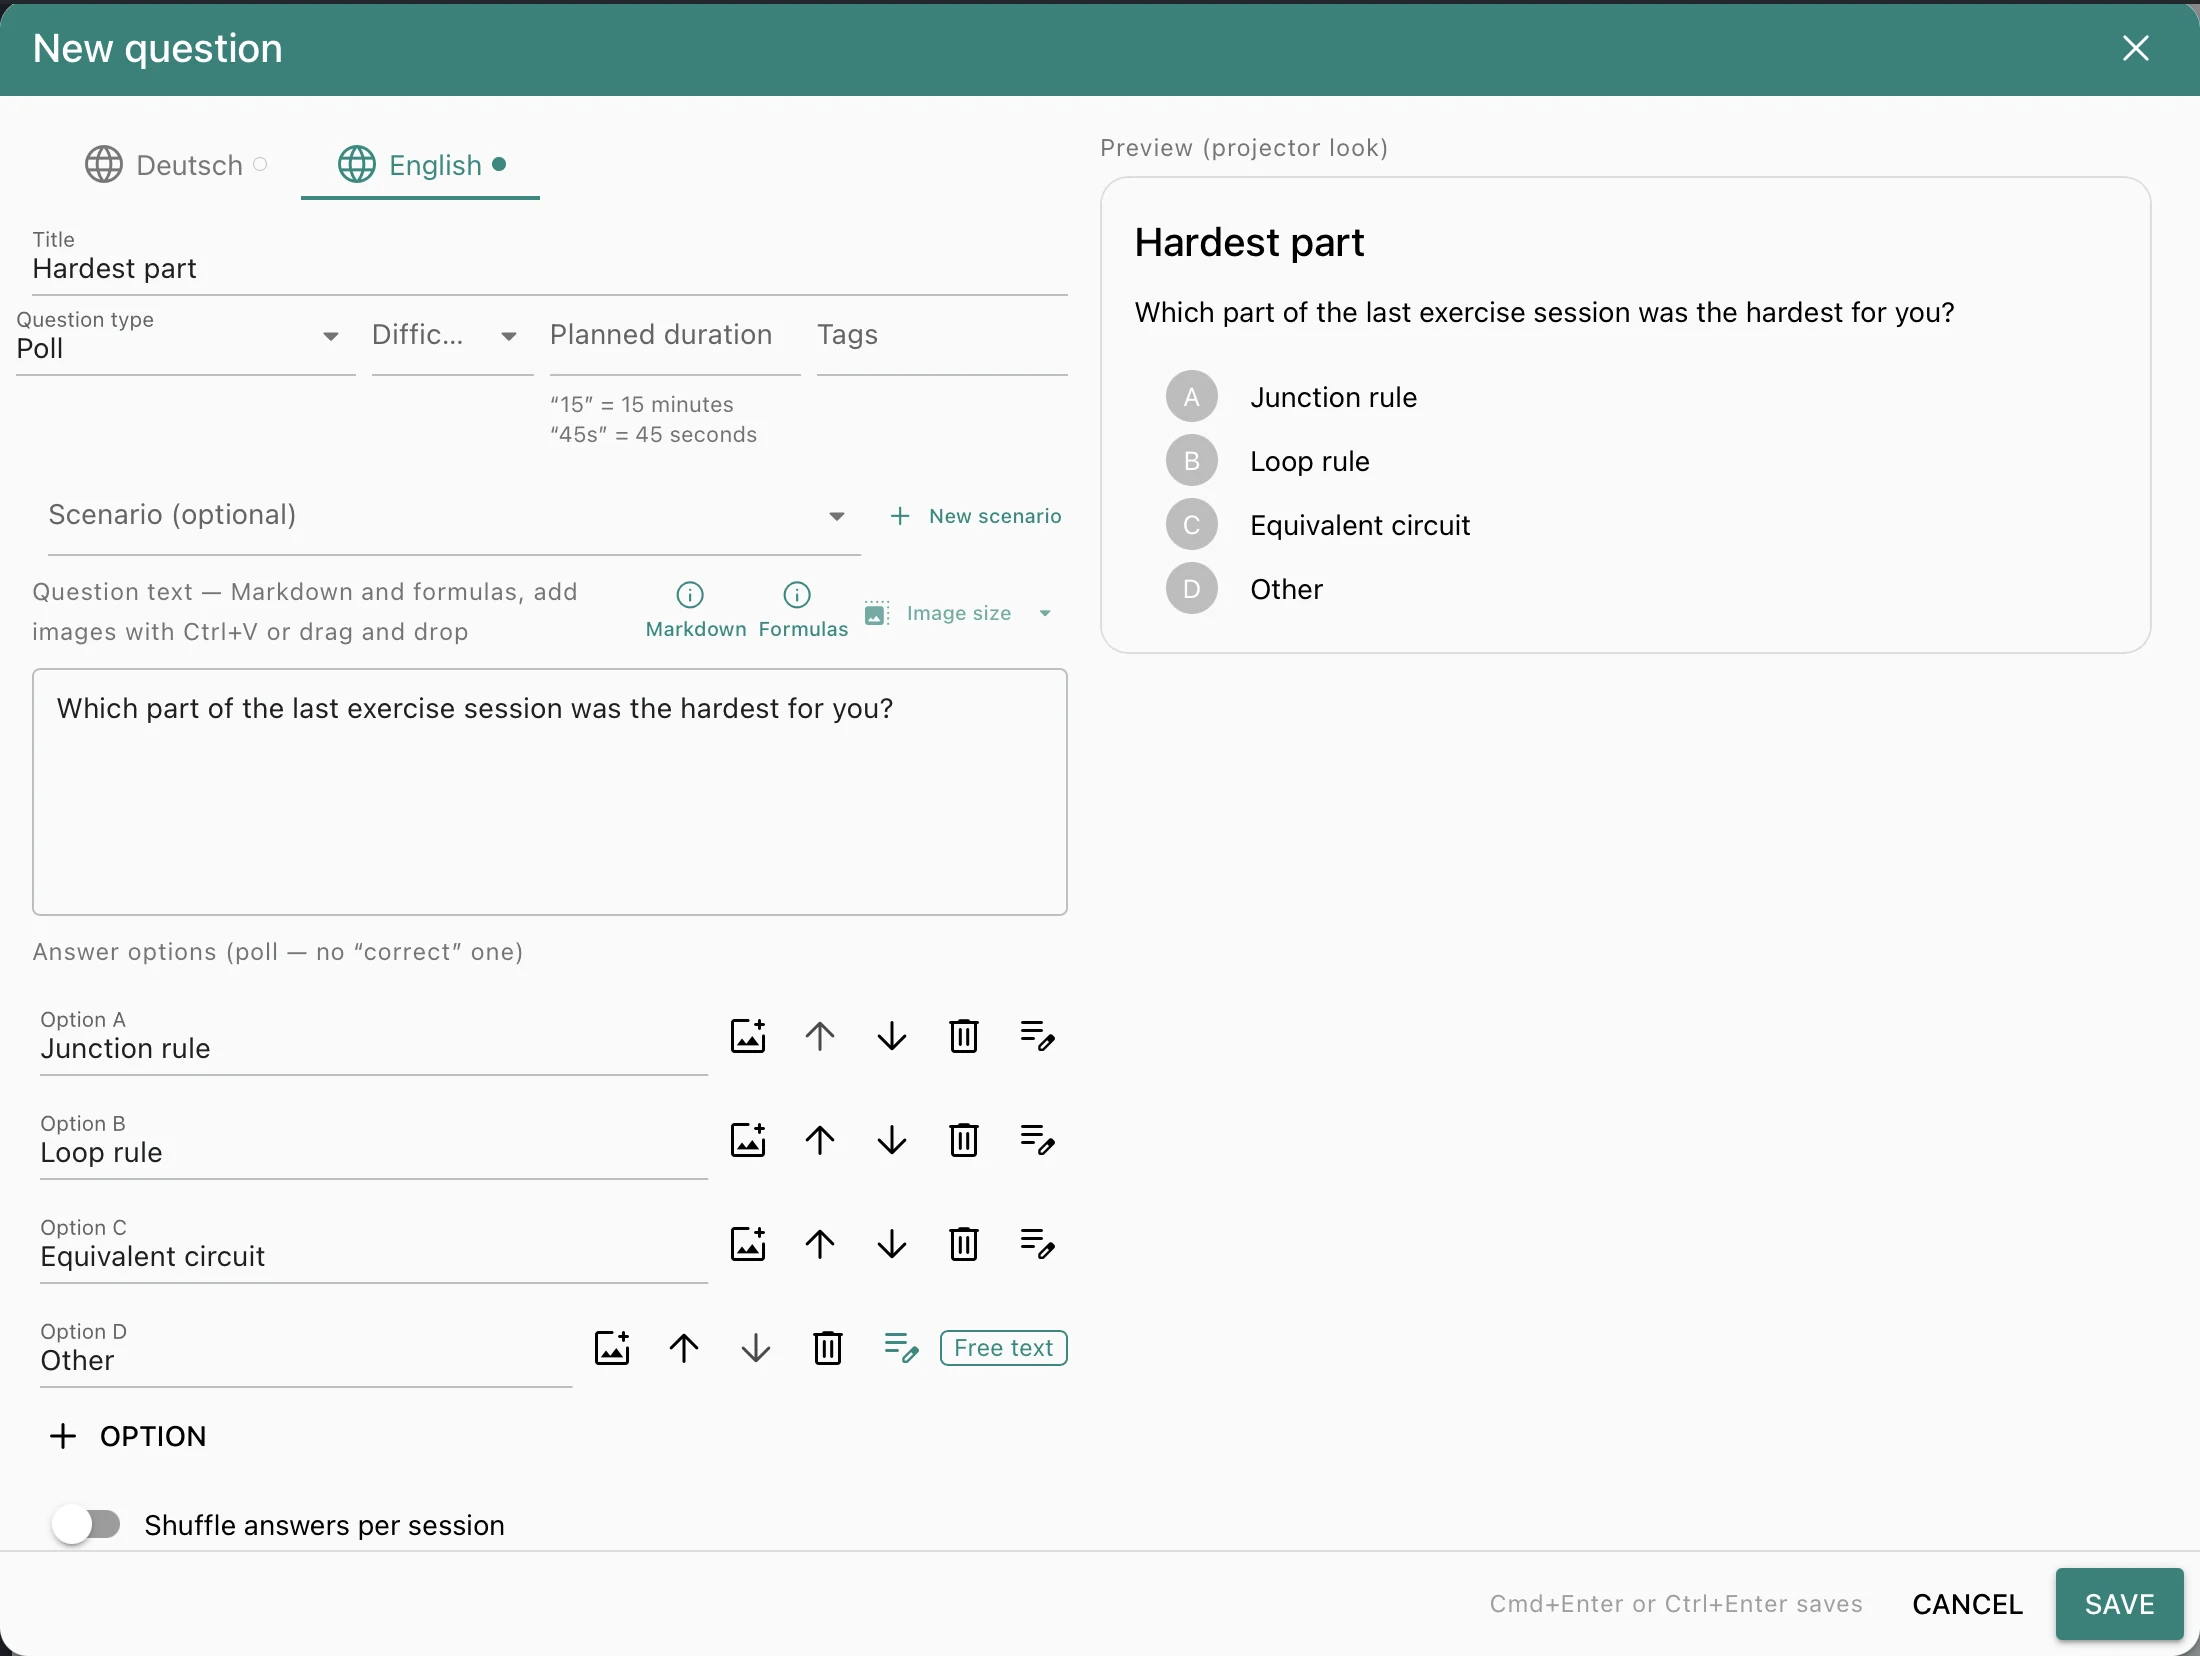Switch to the English language tab
The height and width of the screenshot is (1656, 2200).
pos(421,164)
